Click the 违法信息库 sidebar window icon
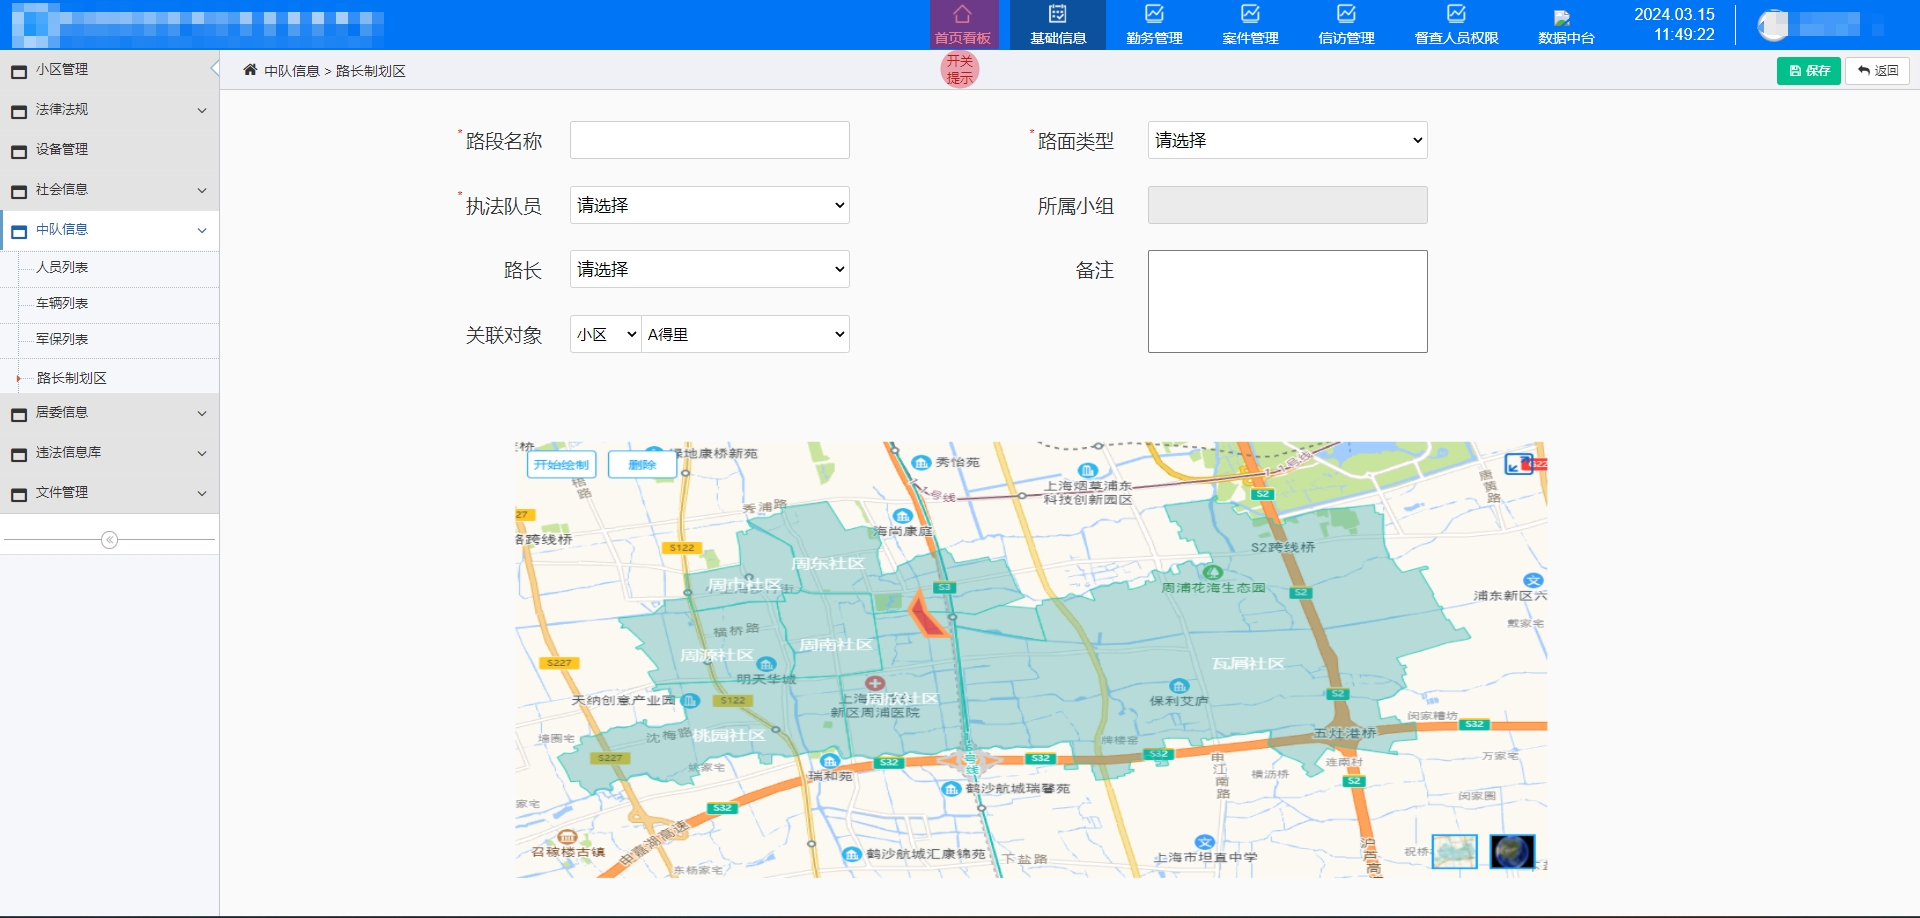 tap(19, 454)
